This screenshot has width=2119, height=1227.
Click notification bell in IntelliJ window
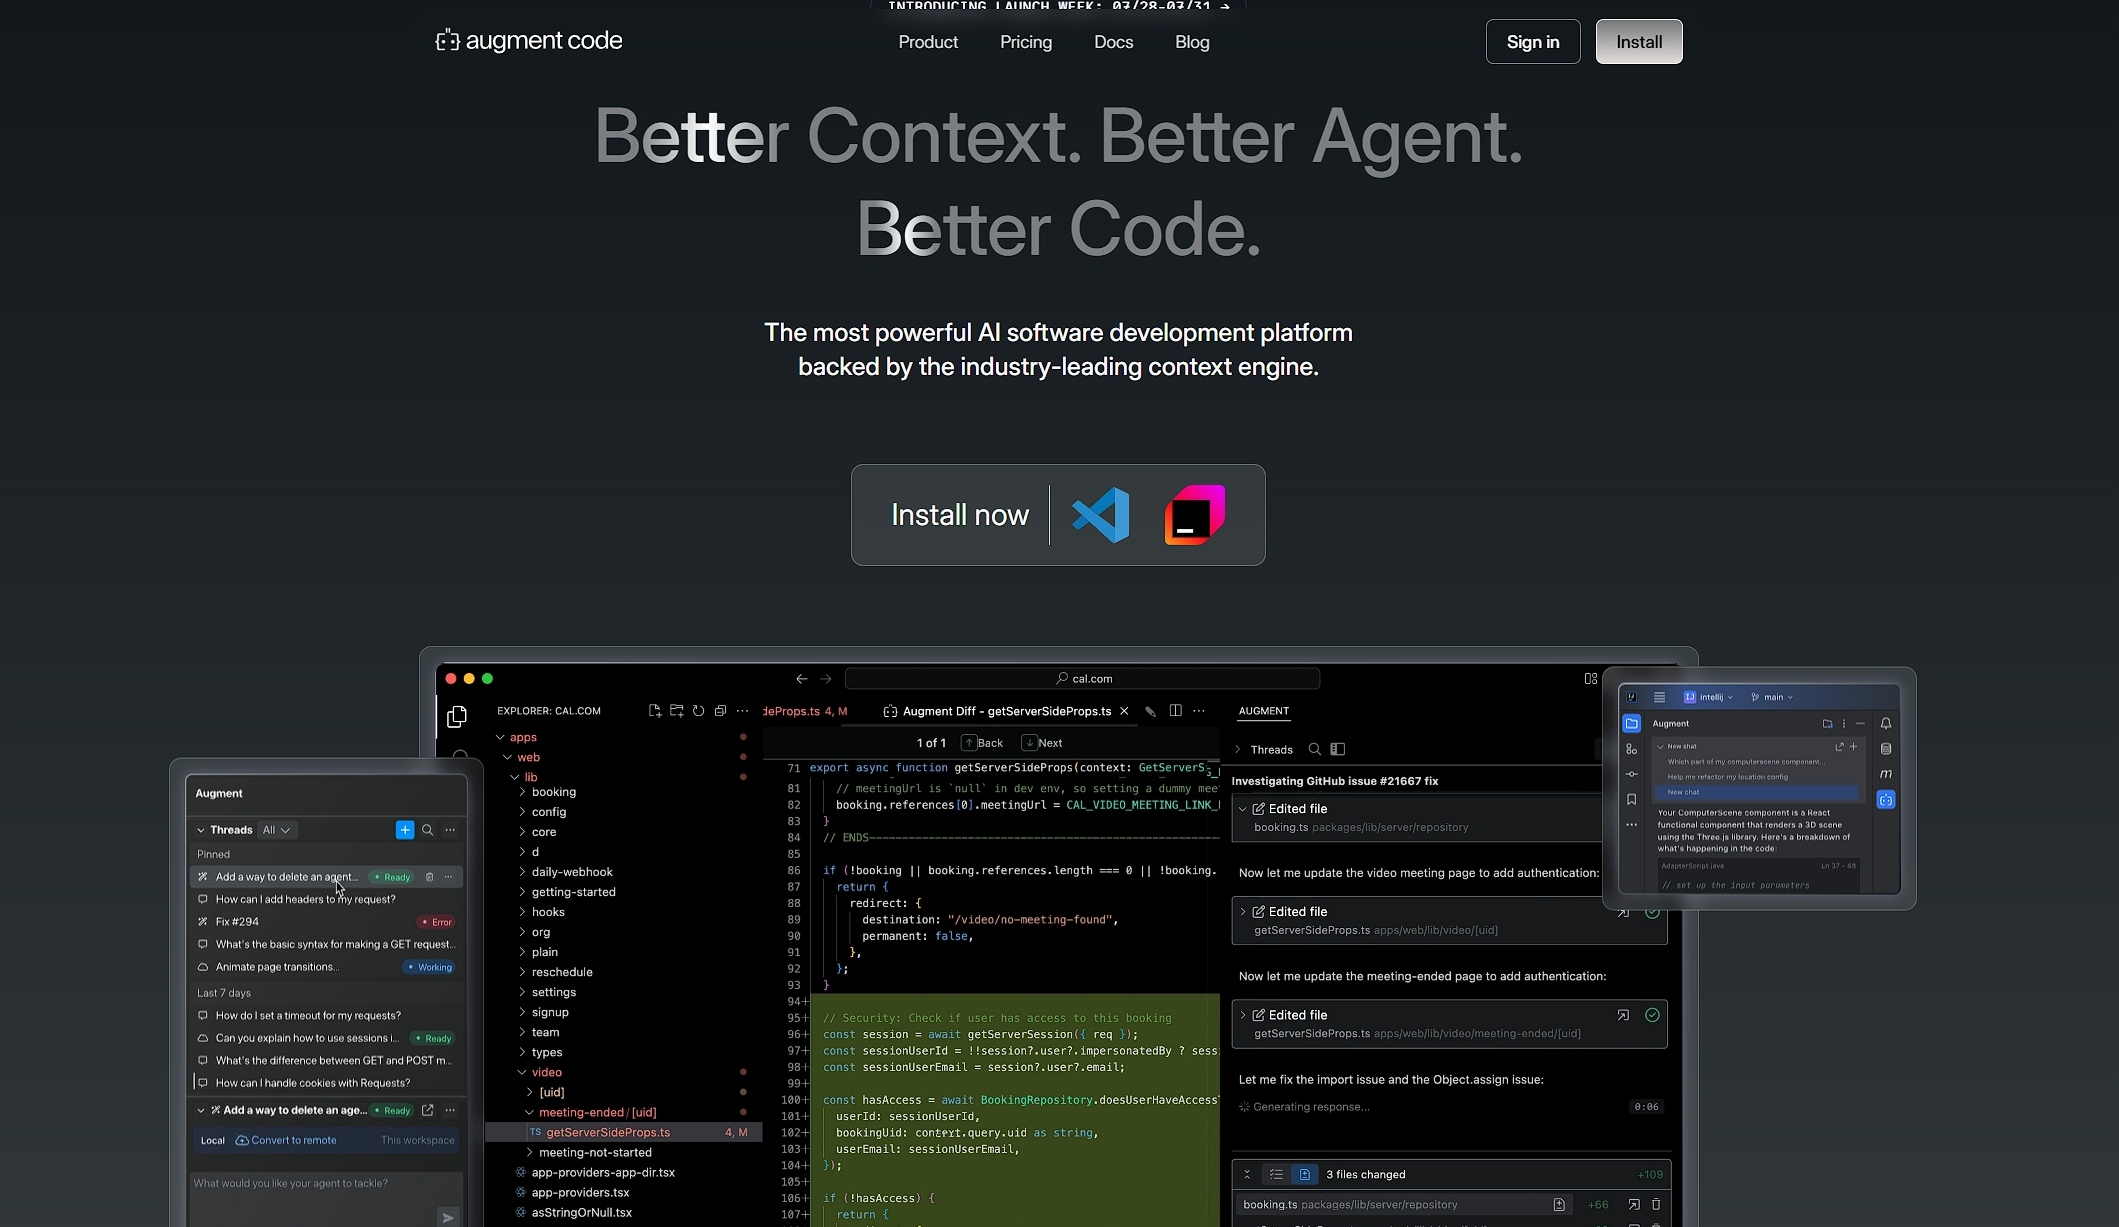pos(1886,724)
